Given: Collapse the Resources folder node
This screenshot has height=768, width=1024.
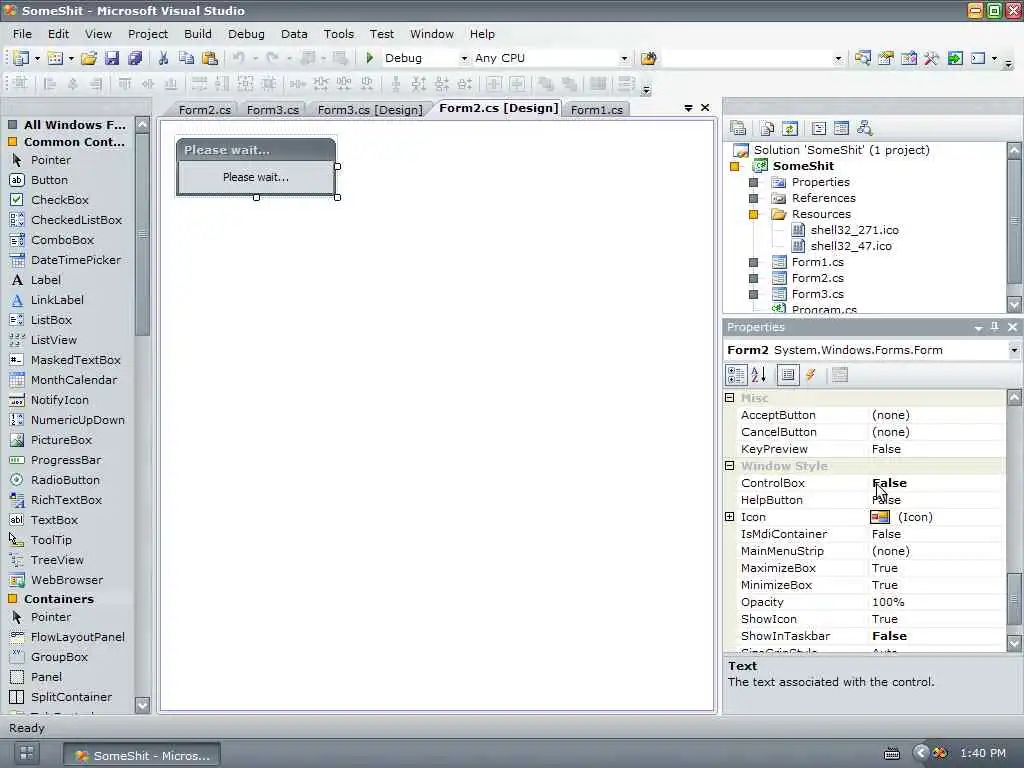Looking at the screenshot, I should point(753,214).
